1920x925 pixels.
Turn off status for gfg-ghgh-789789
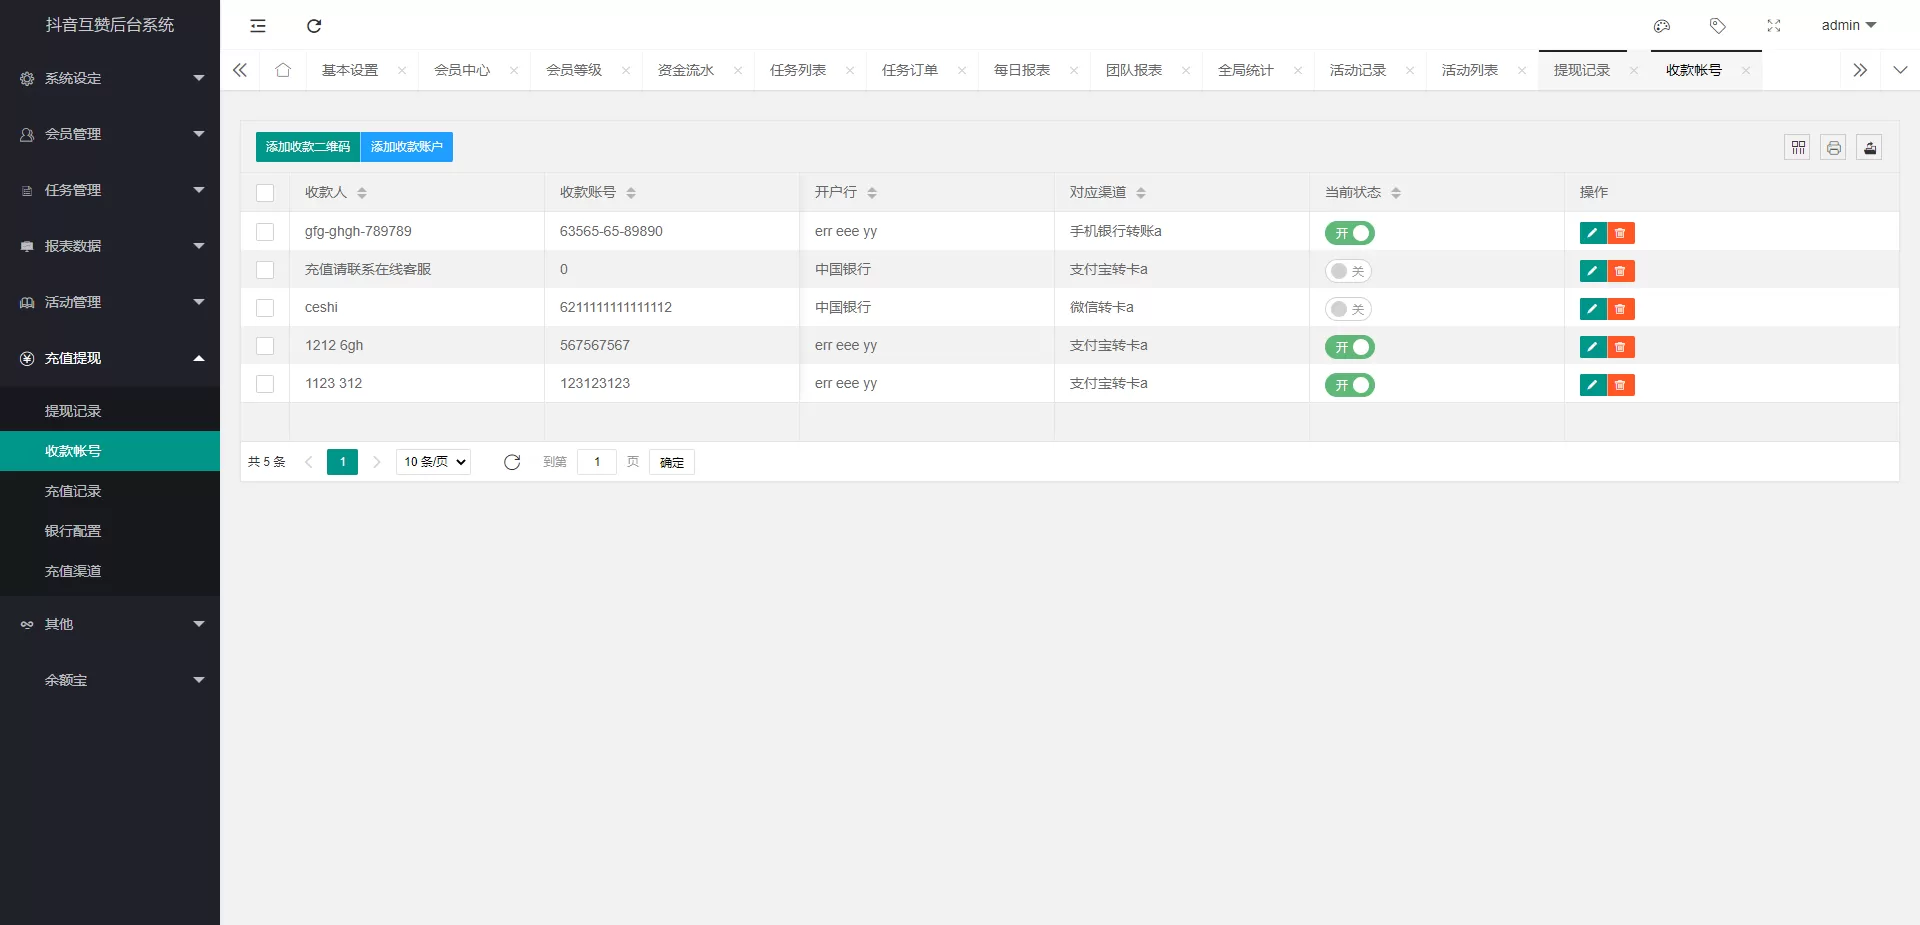click(1350, 233)
